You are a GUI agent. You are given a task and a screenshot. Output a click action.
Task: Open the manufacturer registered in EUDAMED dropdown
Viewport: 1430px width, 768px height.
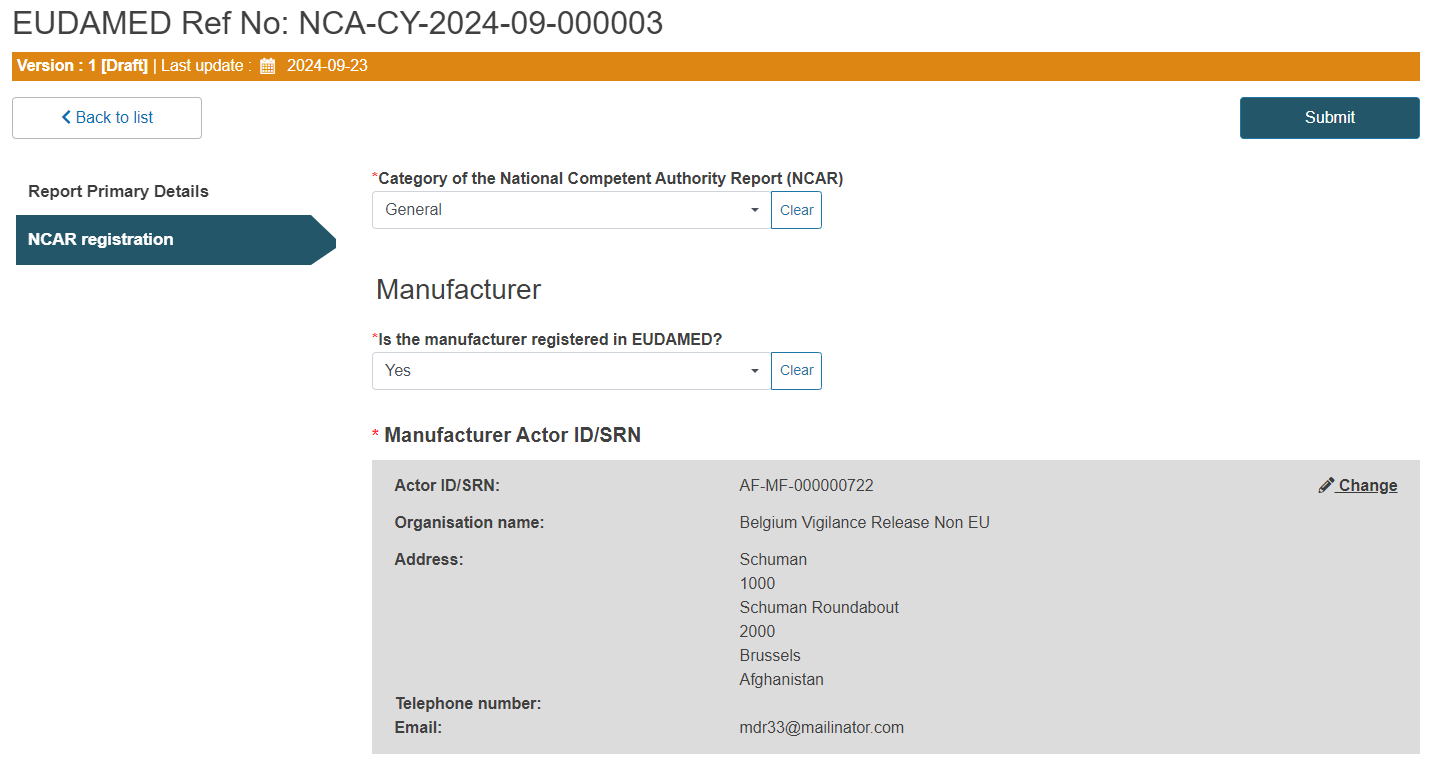(571, 371)
